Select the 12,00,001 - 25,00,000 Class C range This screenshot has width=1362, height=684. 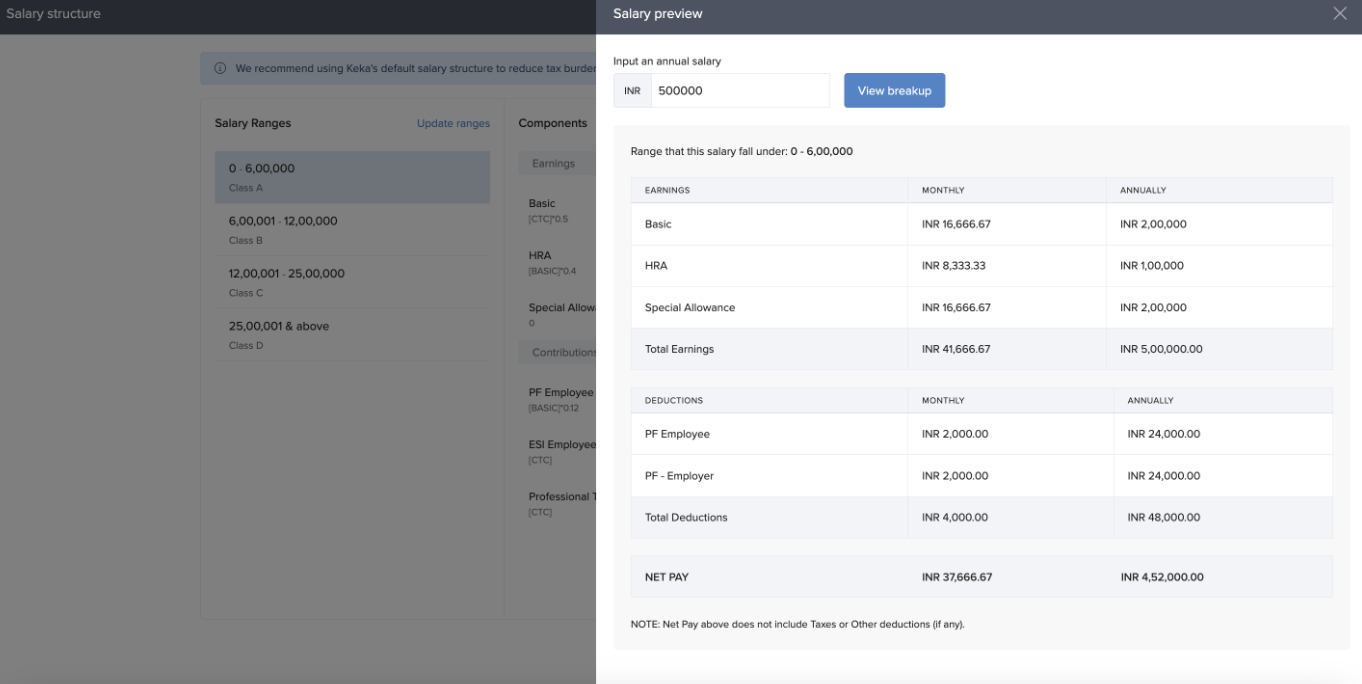coord(352,282)
